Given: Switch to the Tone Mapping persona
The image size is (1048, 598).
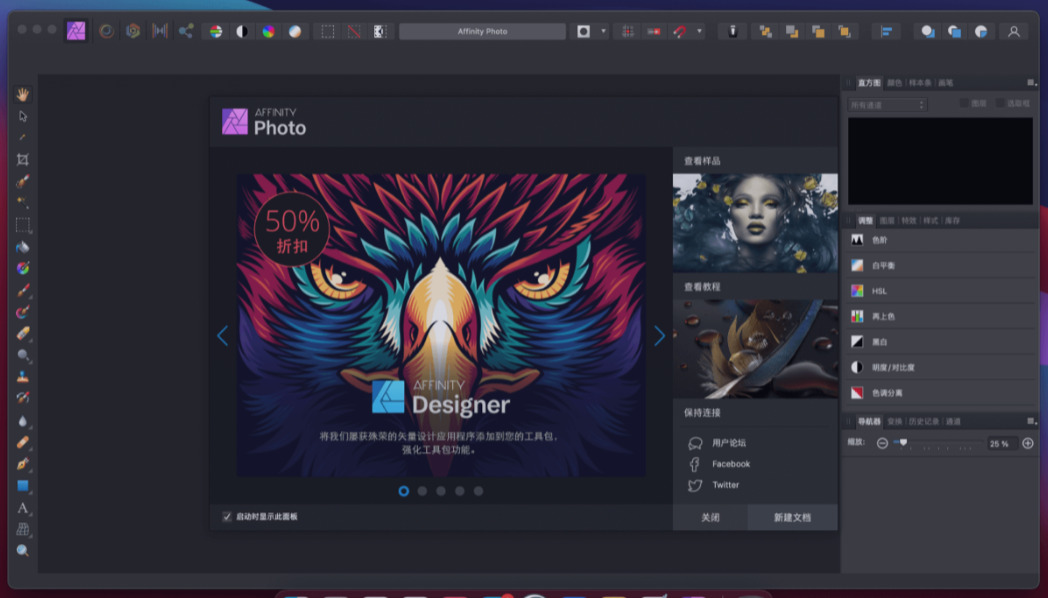Looking at the screenshot, I should pyautogui.click(x=160, y=31).
